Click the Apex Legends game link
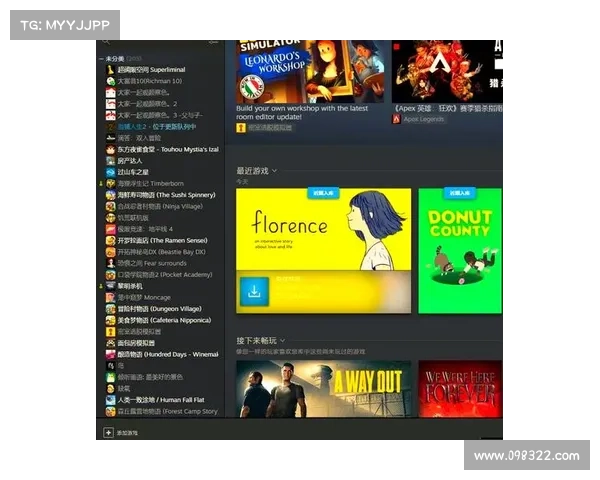 (x=424, y=119)
